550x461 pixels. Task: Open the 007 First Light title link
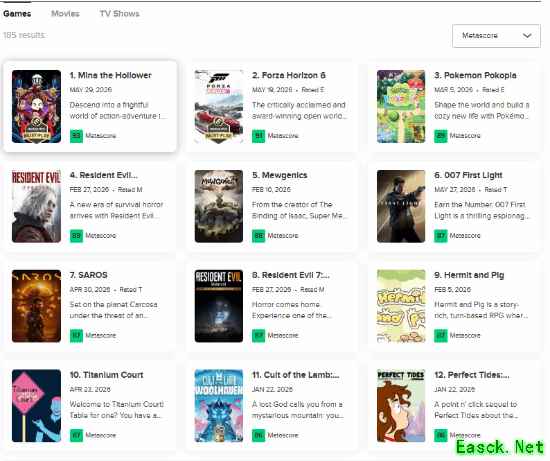click(x=468, y=175)
